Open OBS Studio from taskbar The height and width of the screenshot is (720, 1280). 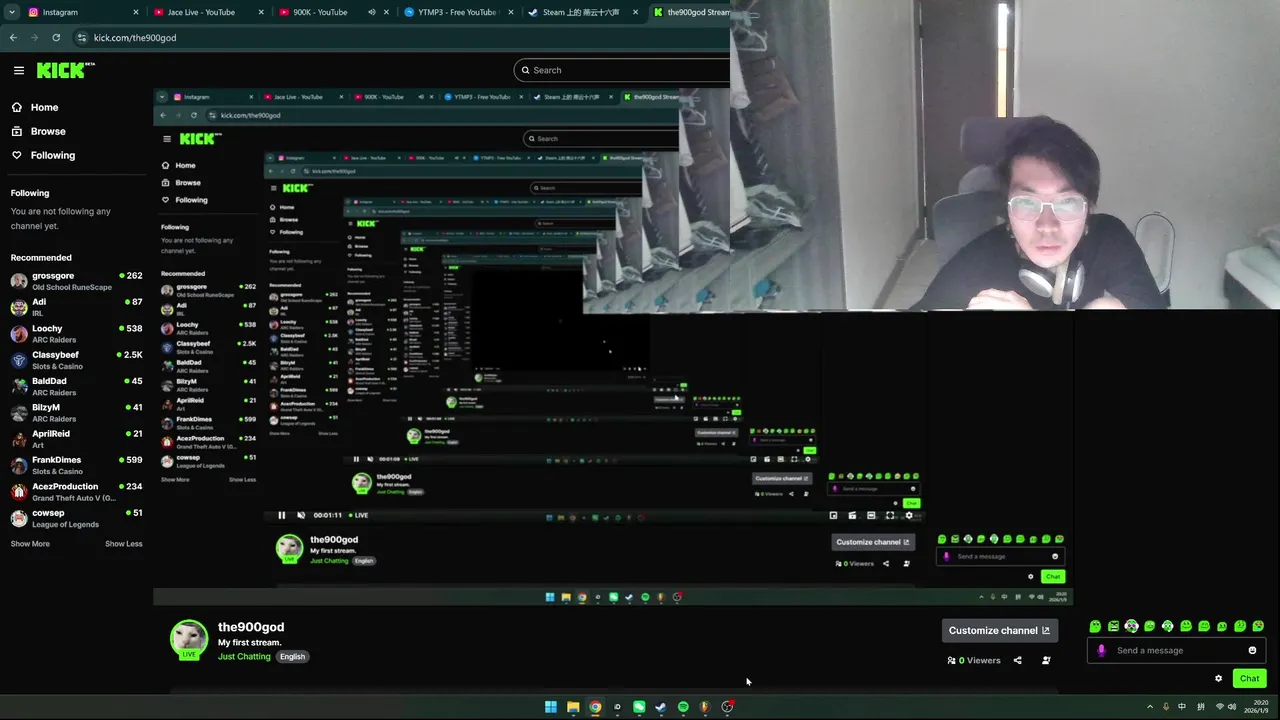(x=727, y=707)
